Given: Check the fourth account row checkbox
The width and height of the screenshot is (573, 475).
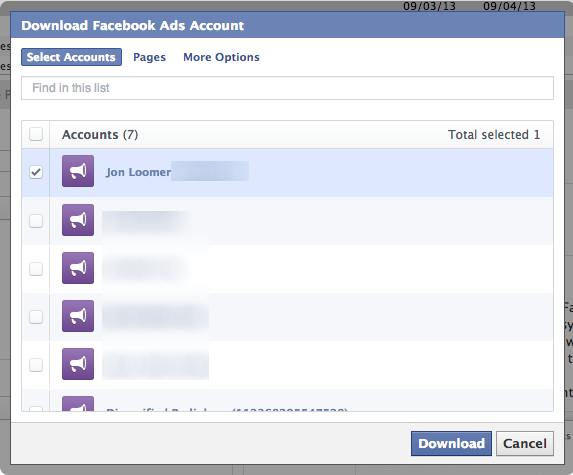Looking at the screenshot, I should click(36, 317).
